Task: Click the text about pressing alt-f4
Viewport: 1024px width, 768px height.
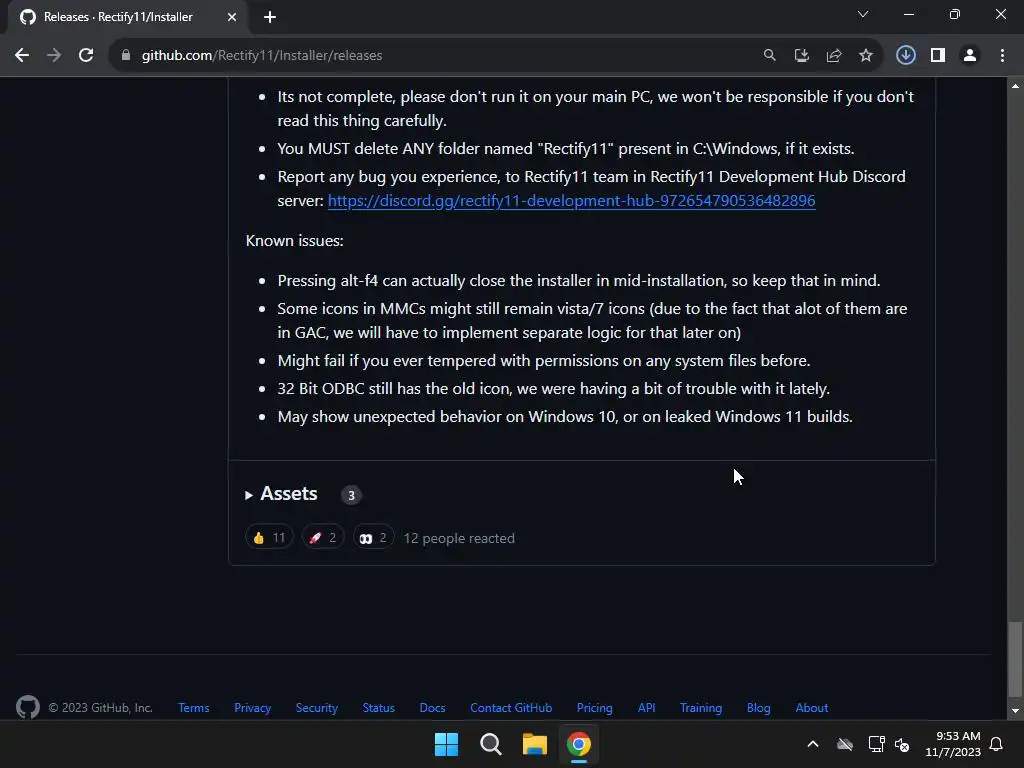Action: (579, 280)
